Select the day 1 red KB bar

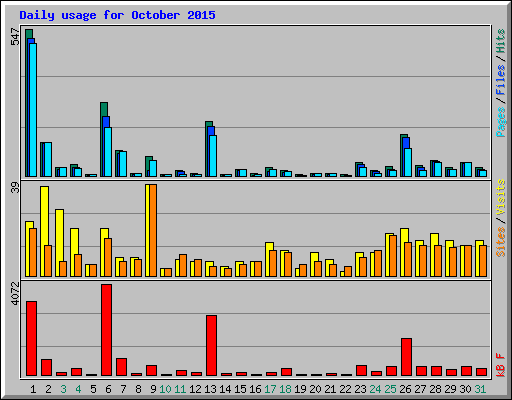coord(32,339)
